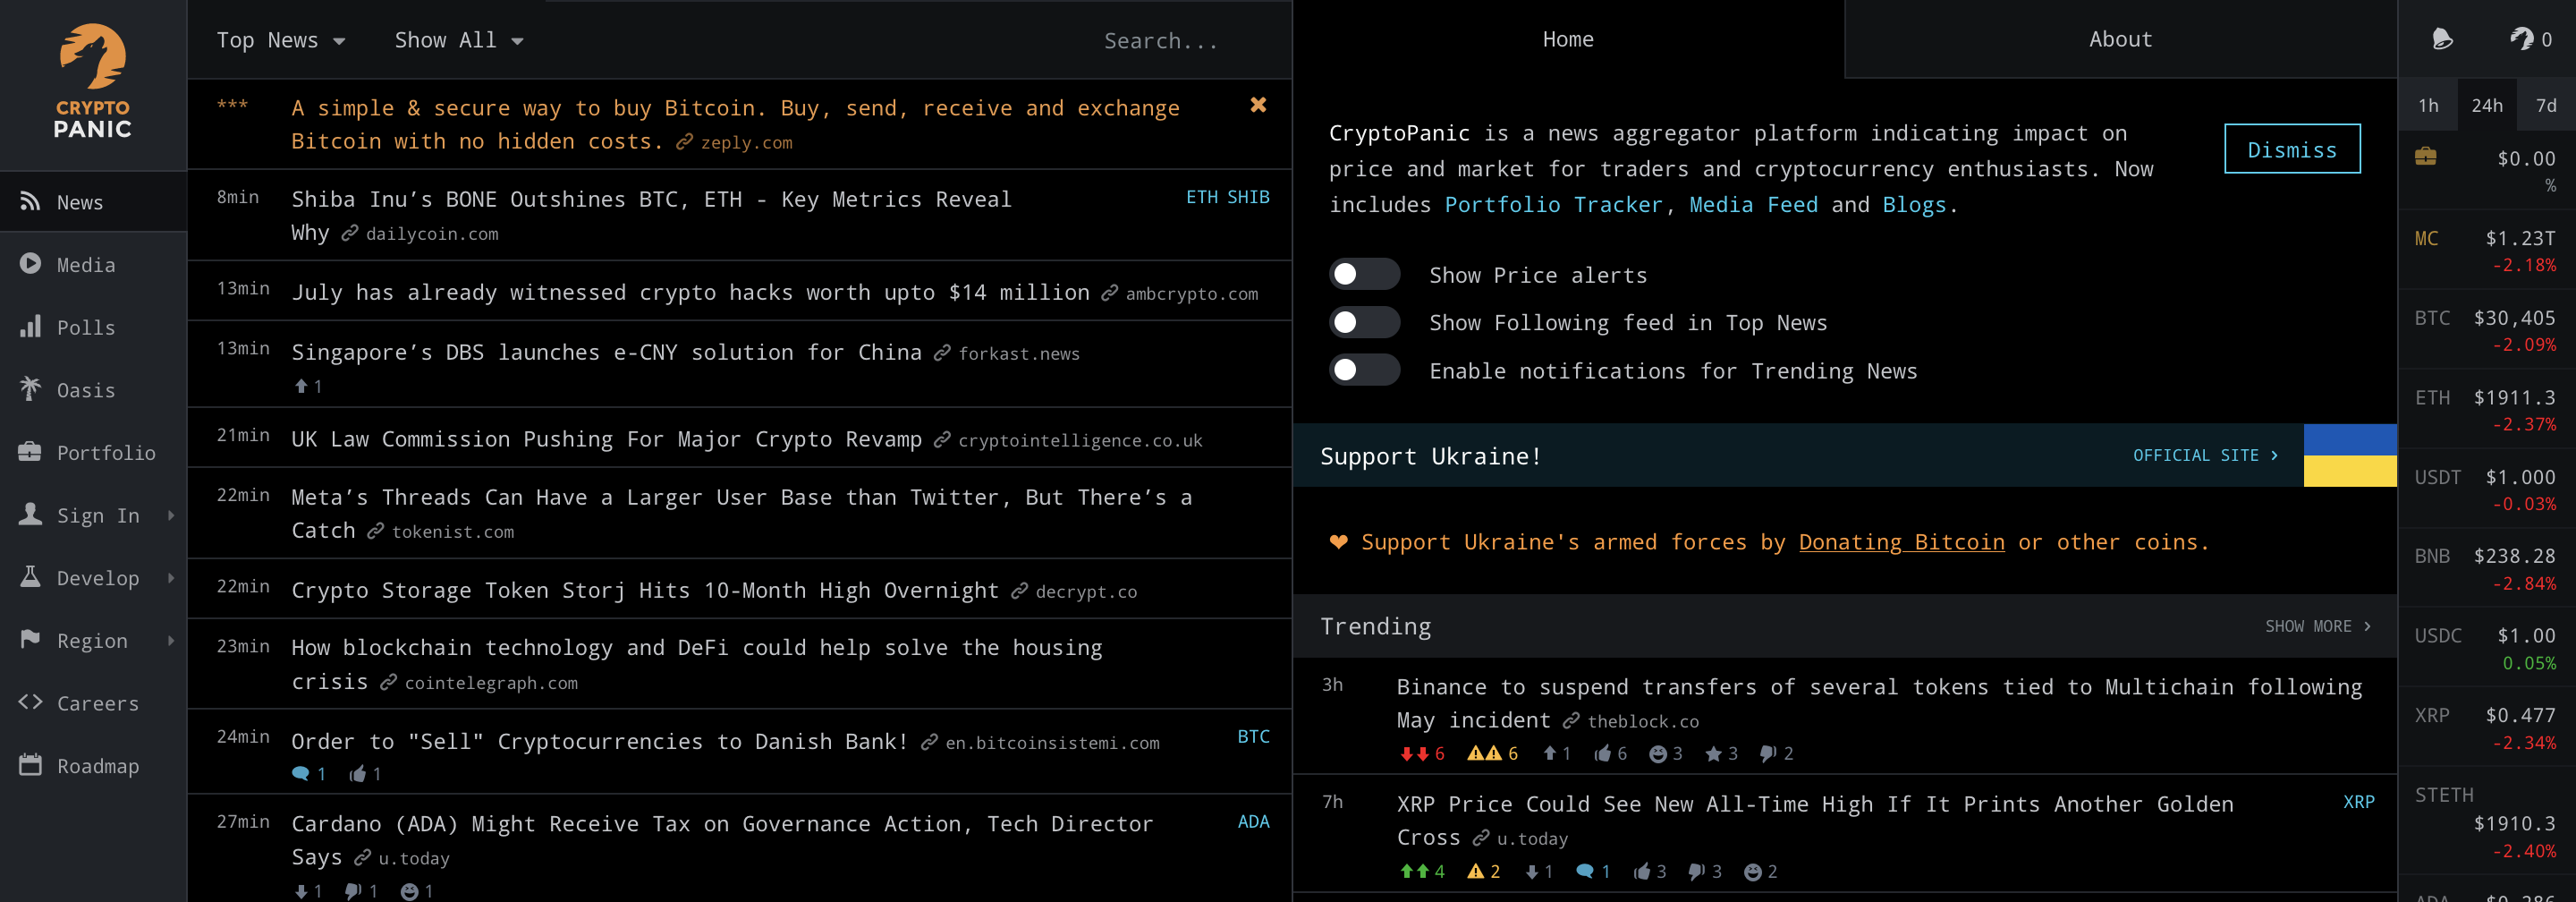
Task: Click the SHIB currency tag
Action: pos(1248,197)
